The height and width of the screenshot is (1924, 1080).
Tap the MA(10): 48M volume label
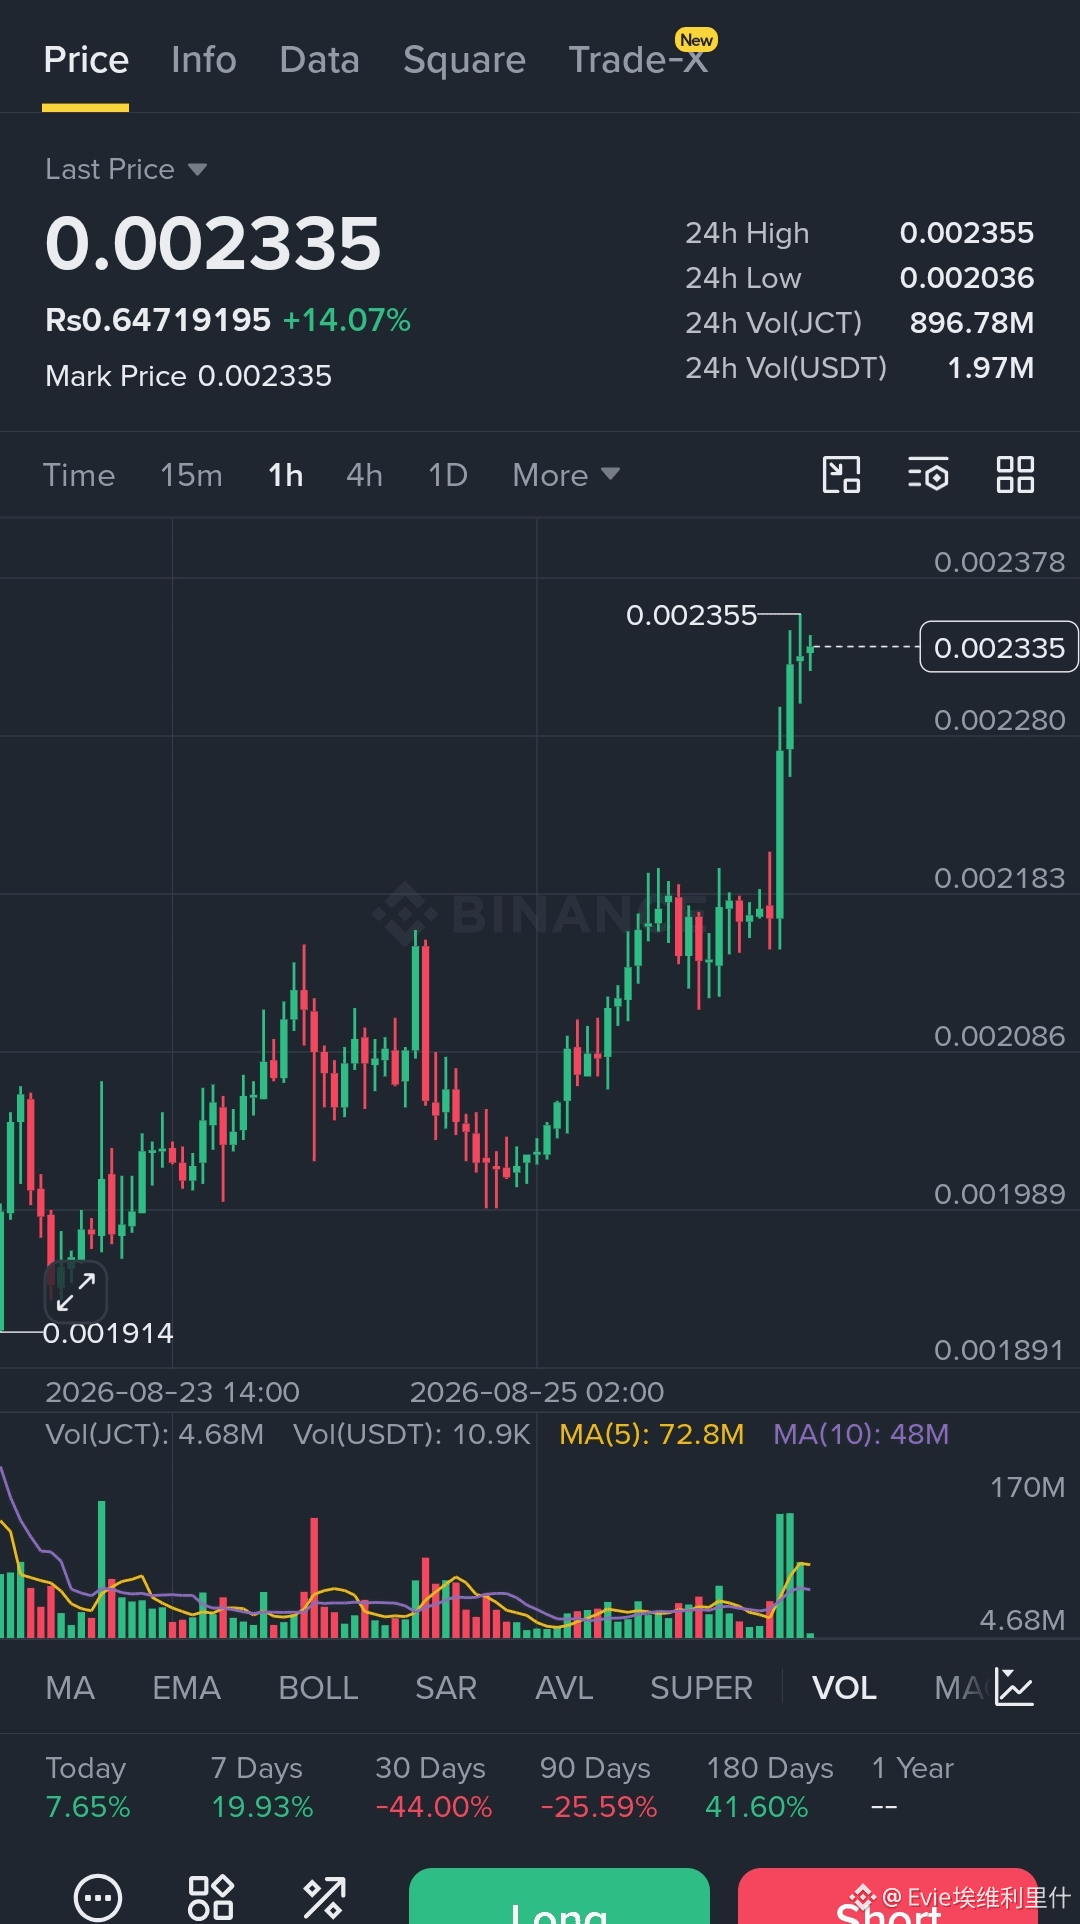(861, 1434)
